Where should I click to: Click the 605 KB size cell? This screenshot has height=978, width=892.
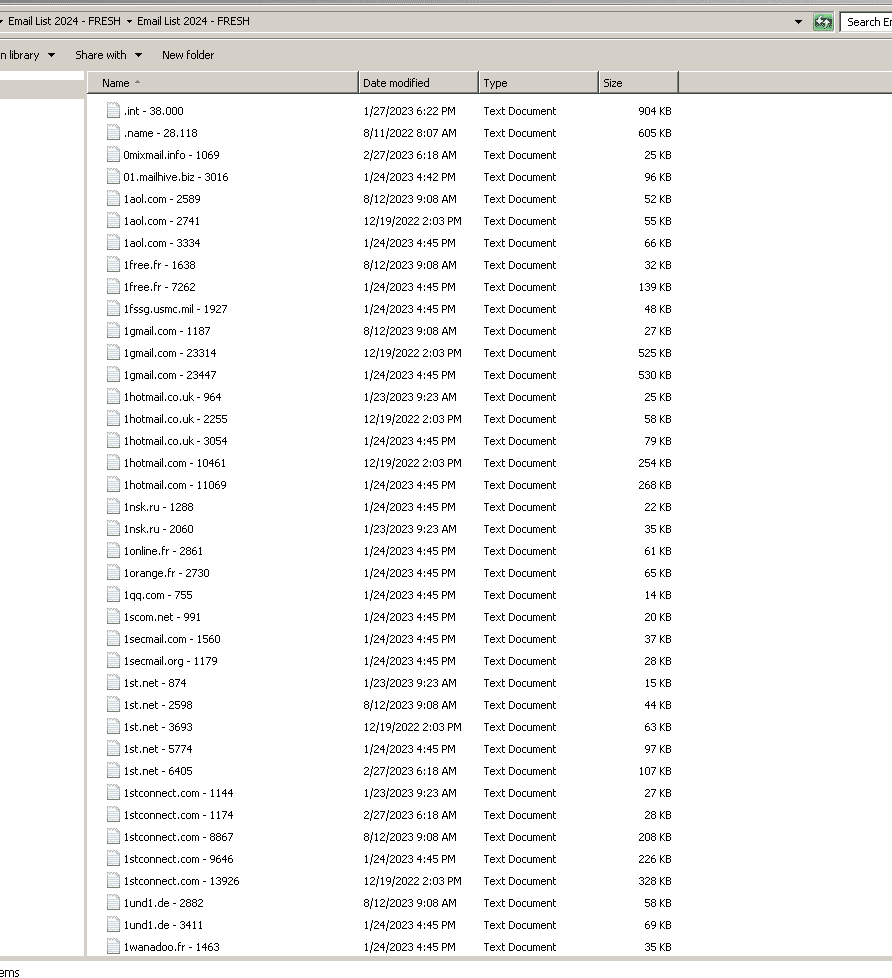(654, 133)
